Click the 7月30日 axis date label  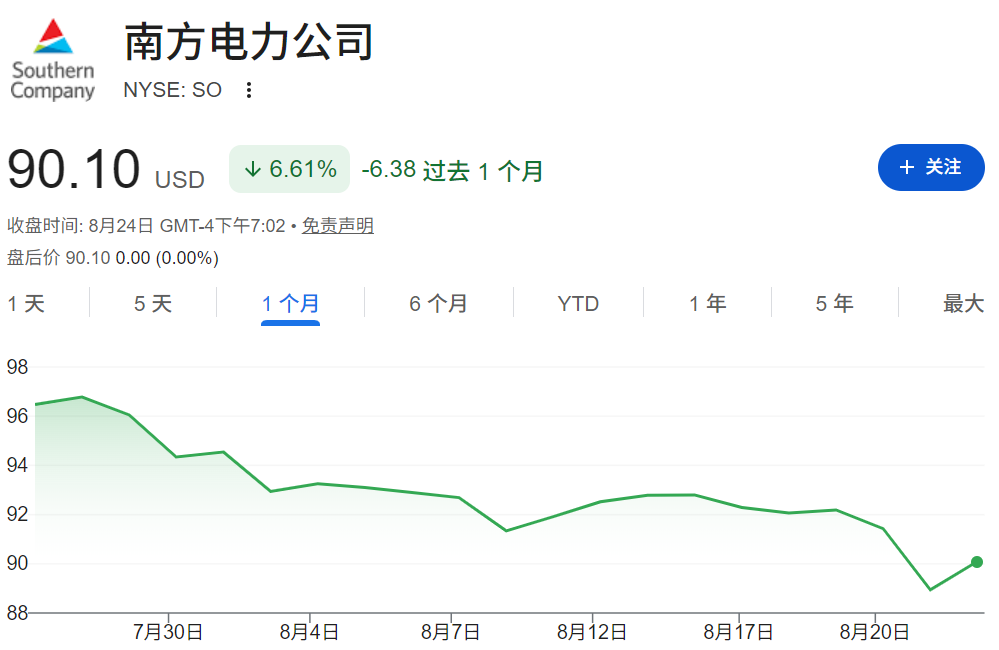pos(168,632)
